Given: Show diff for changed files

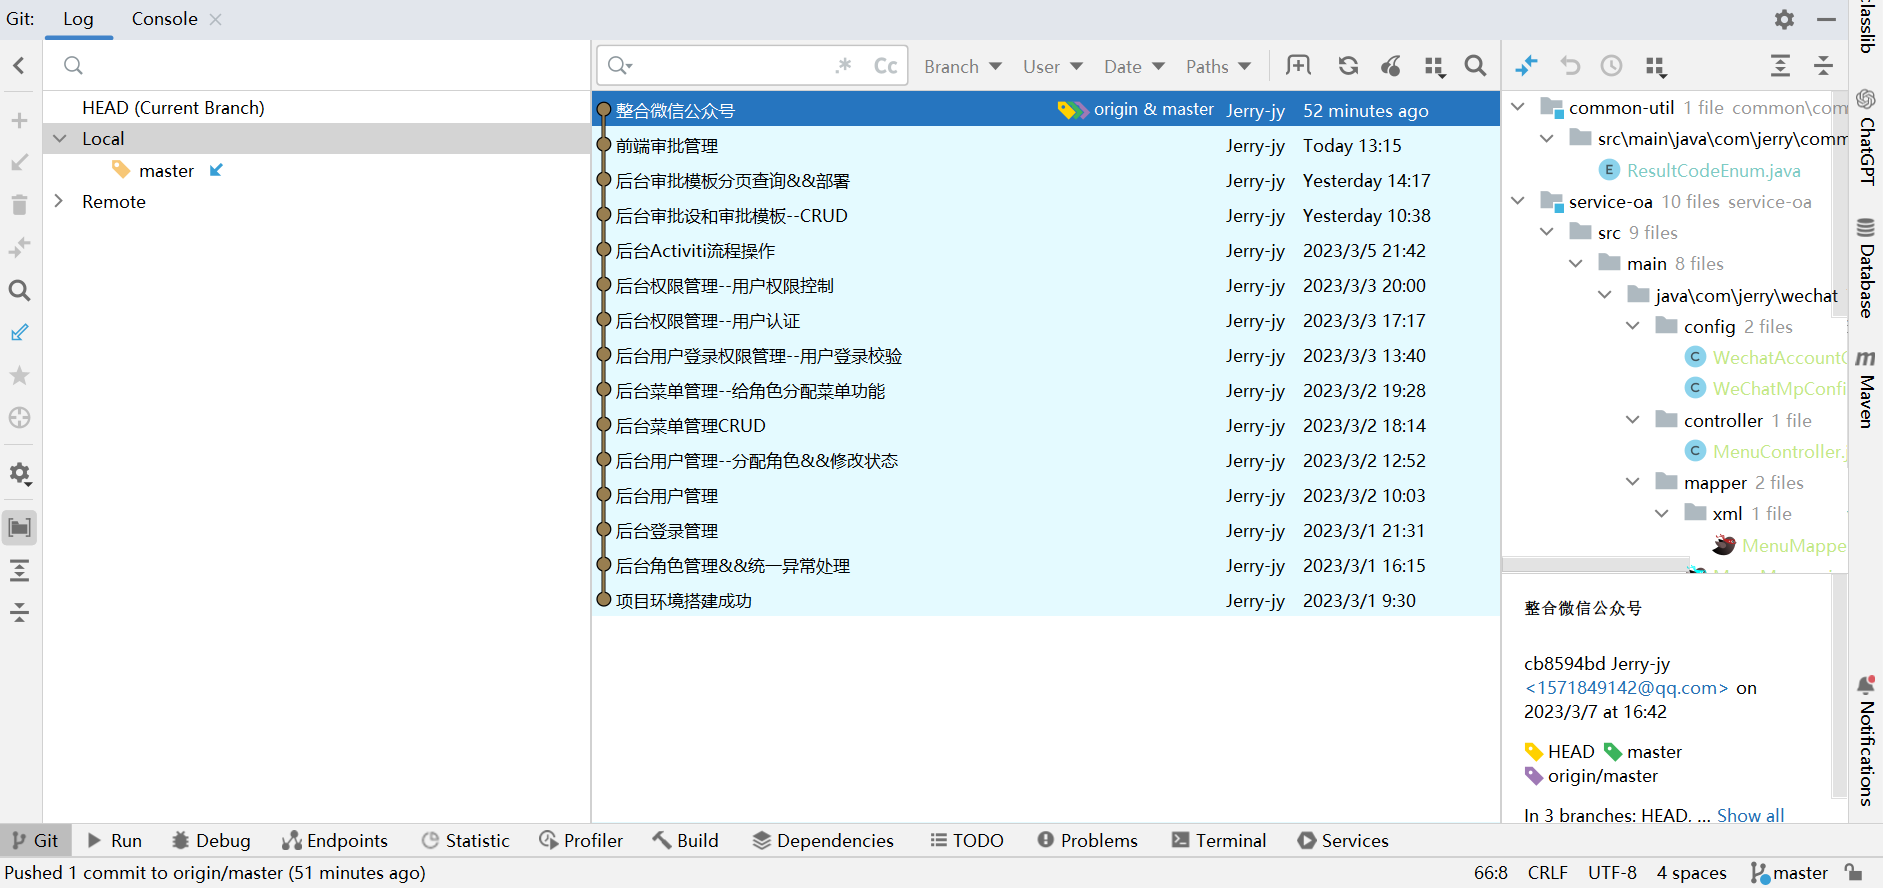Looking at the screenshot, I should 1526,66.
